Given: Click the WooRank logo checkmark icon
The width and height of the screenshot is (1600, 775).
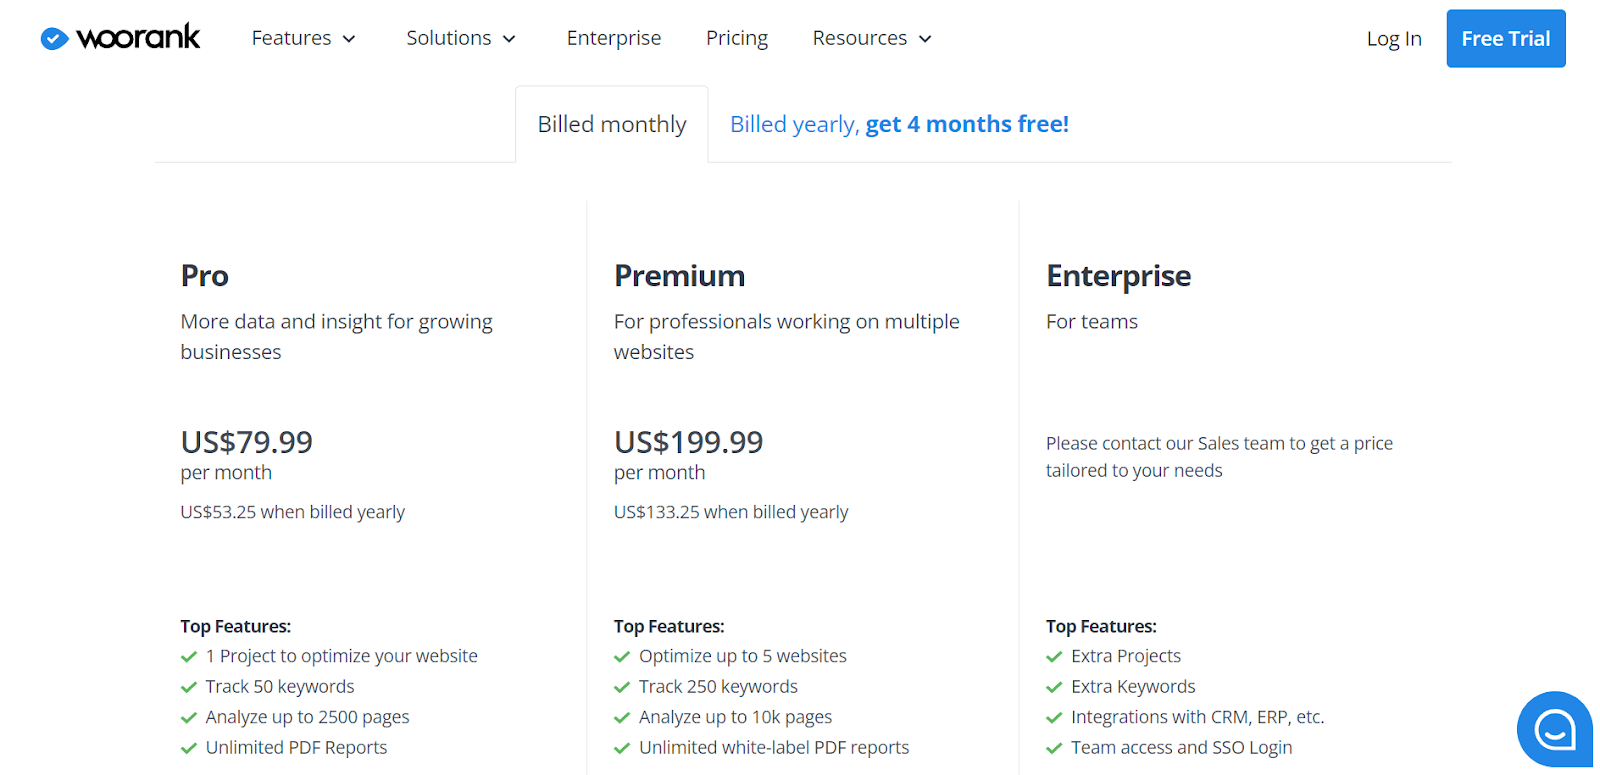Looking at the screenshot, I should 54,38.
